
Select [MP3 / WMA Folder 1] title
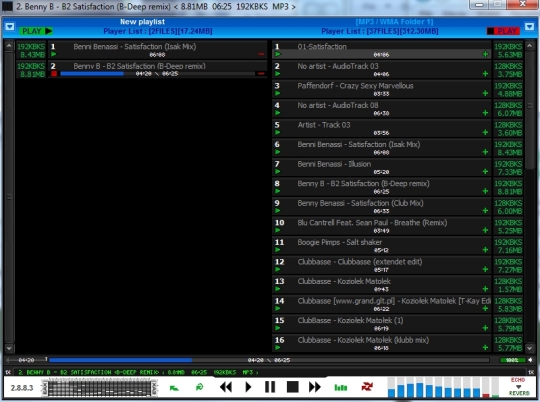coord(395,22)
